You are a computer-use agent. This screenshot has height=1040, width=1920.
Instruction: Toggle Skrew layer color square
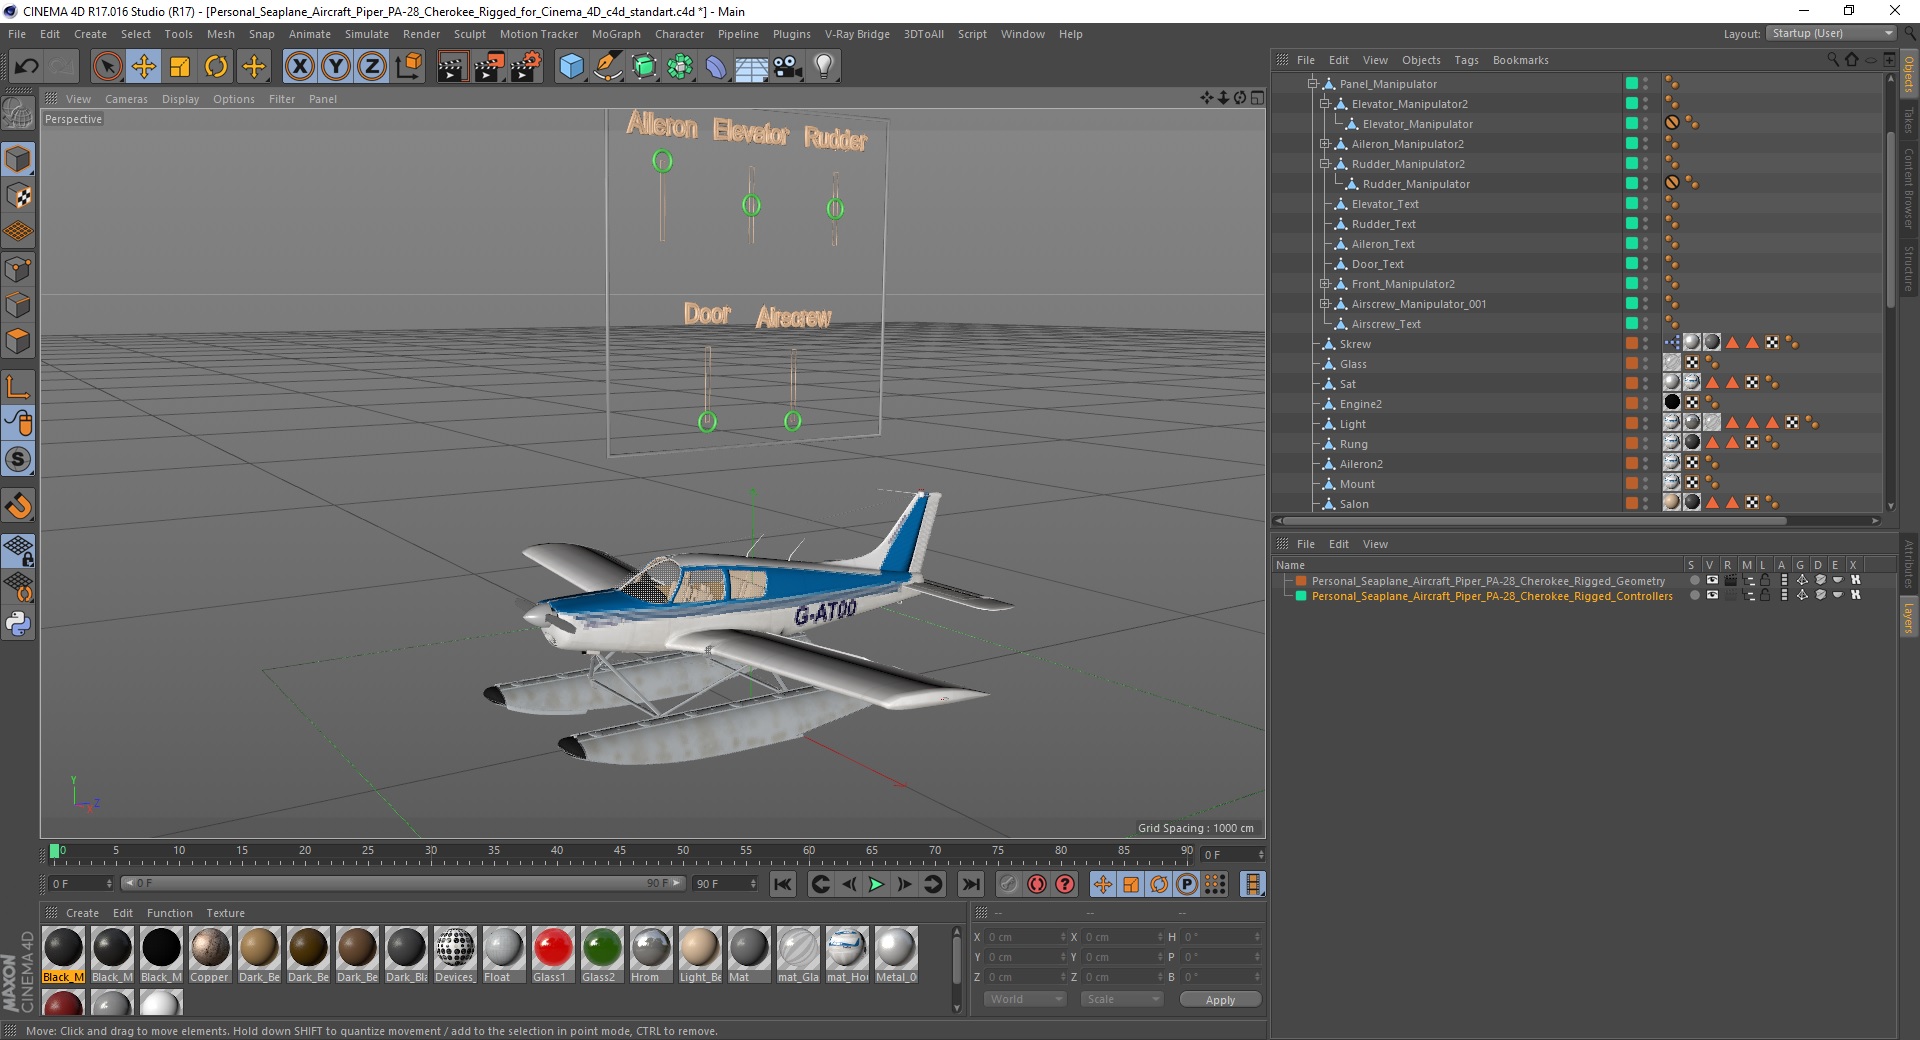pos(1631,343)
